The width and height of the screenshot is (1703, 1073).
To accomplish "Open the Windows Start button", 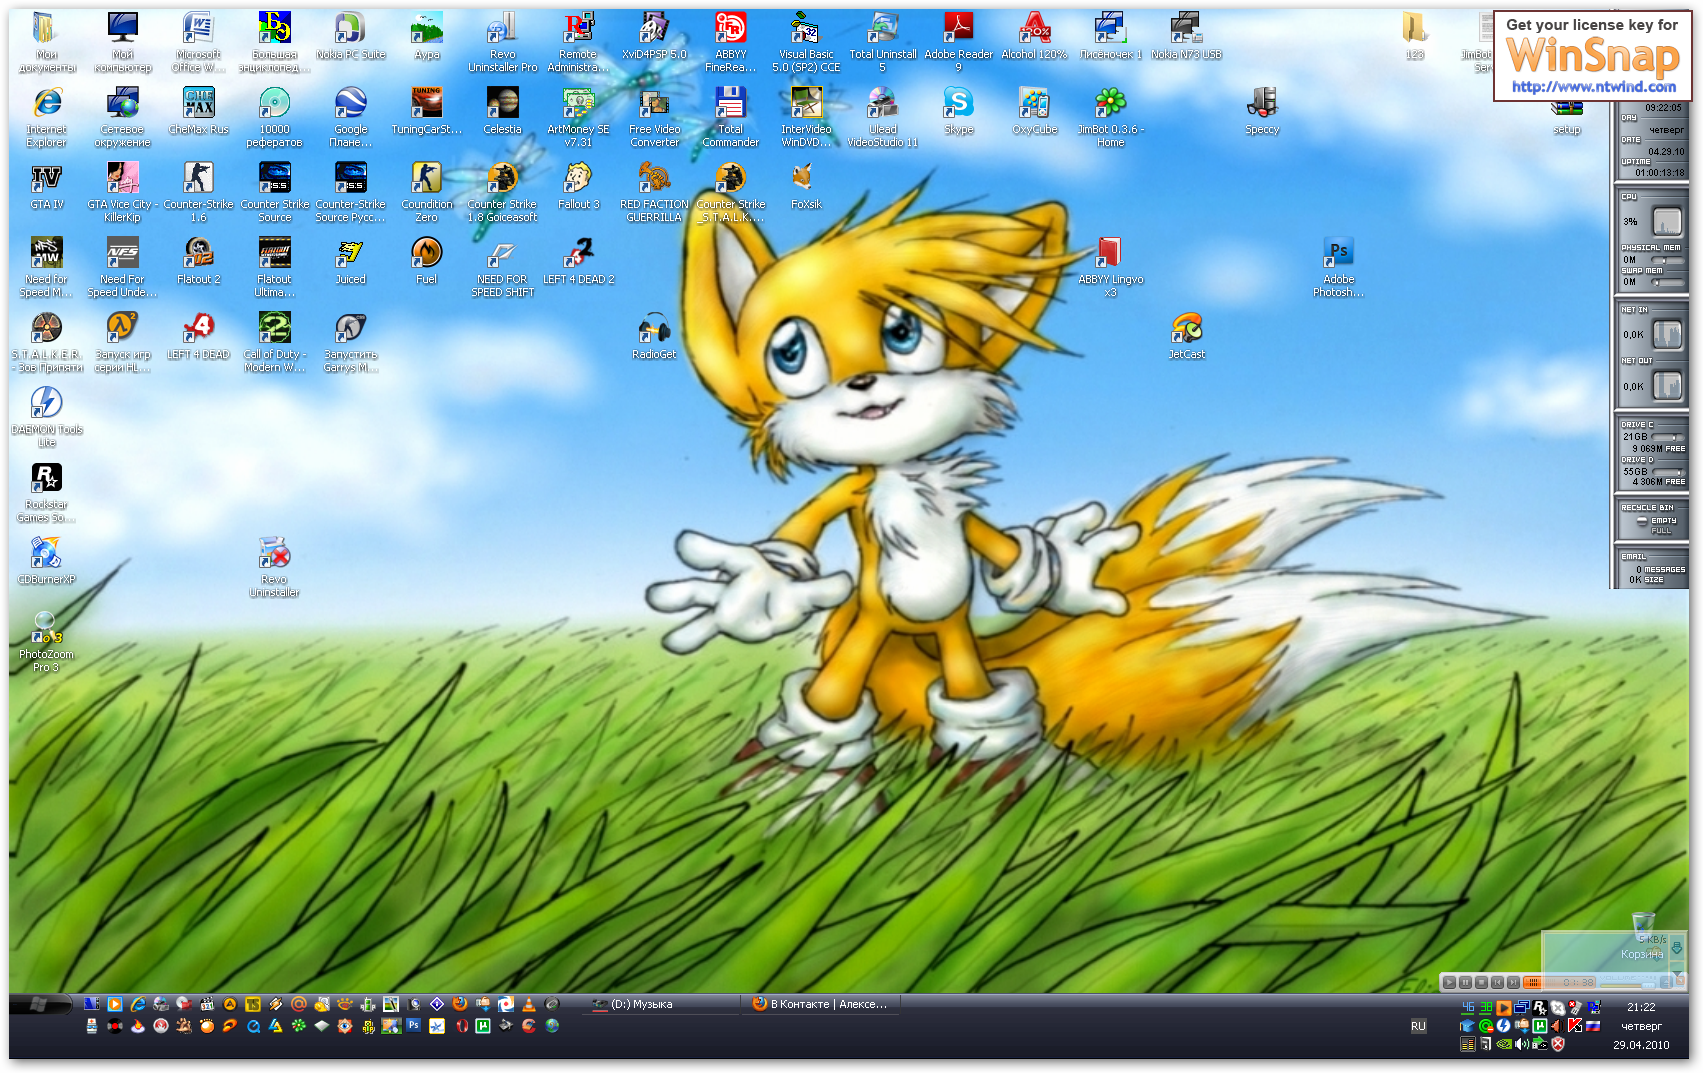I will pos(40,1004).
